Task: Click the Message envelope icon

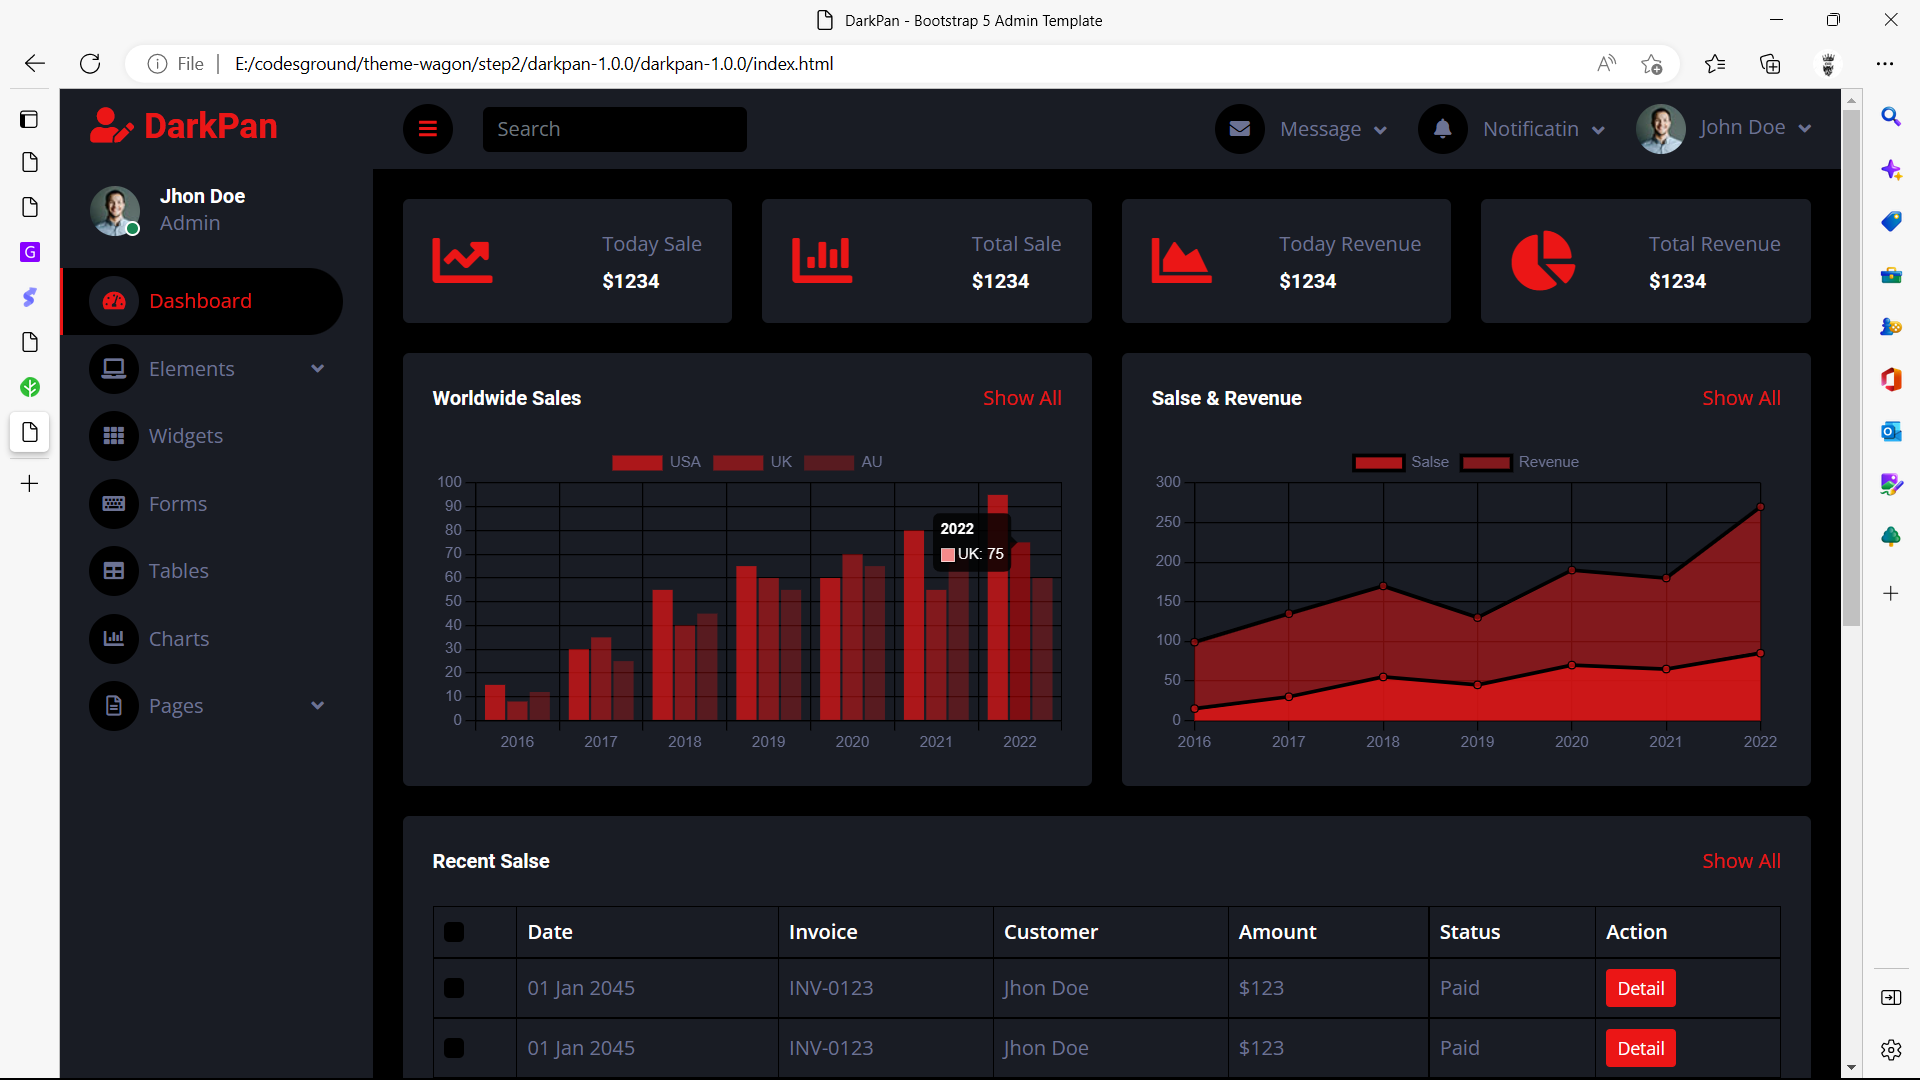Action: coord(1240,129)
